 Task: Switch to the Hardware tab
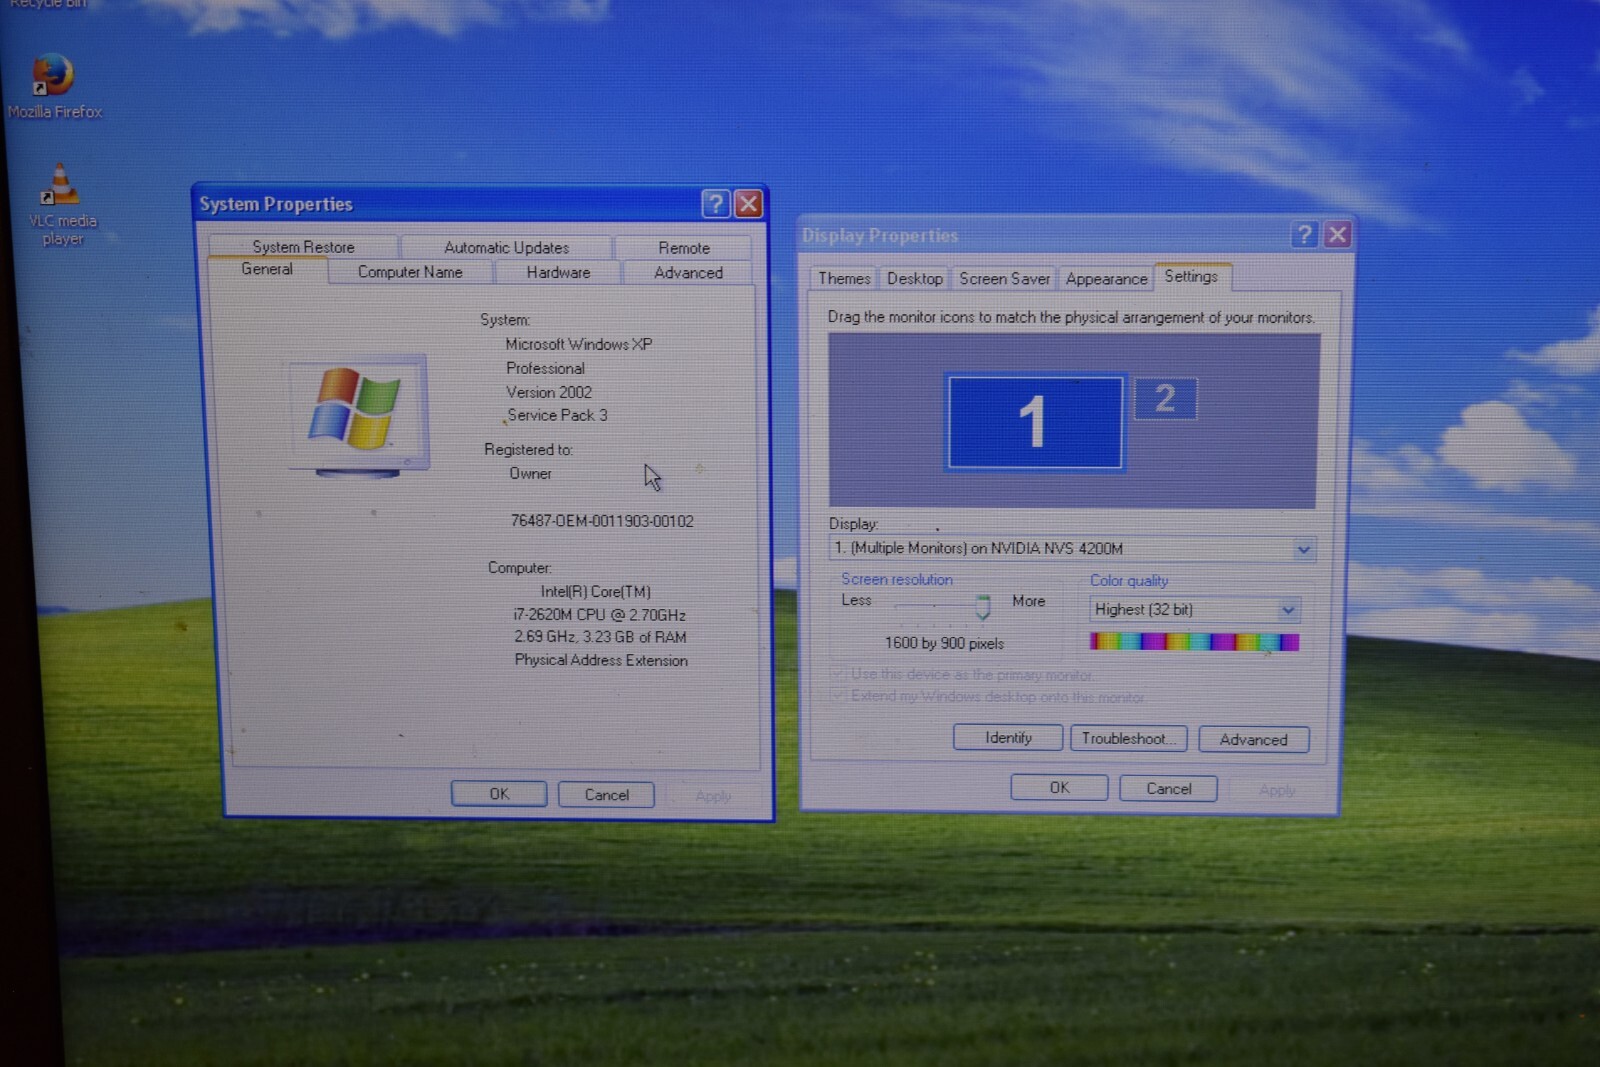click(558, 272)
